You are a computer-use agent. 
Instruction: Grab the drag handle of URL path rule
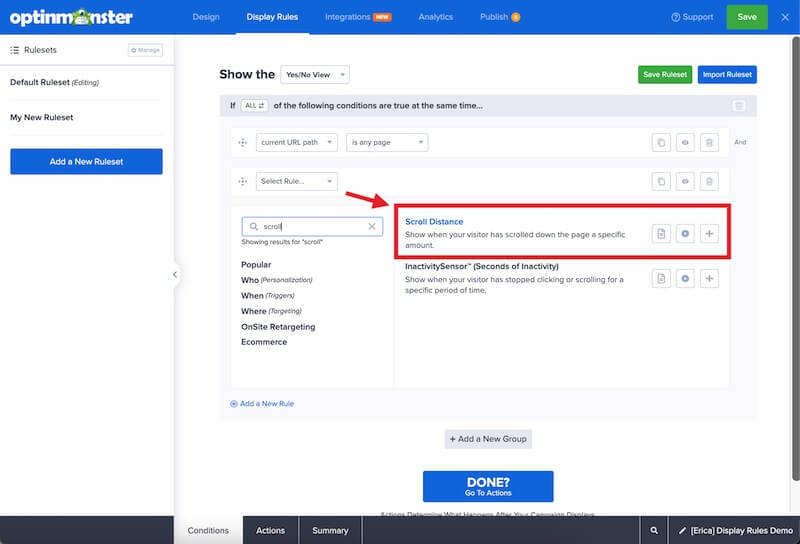[x=242, y=143]
